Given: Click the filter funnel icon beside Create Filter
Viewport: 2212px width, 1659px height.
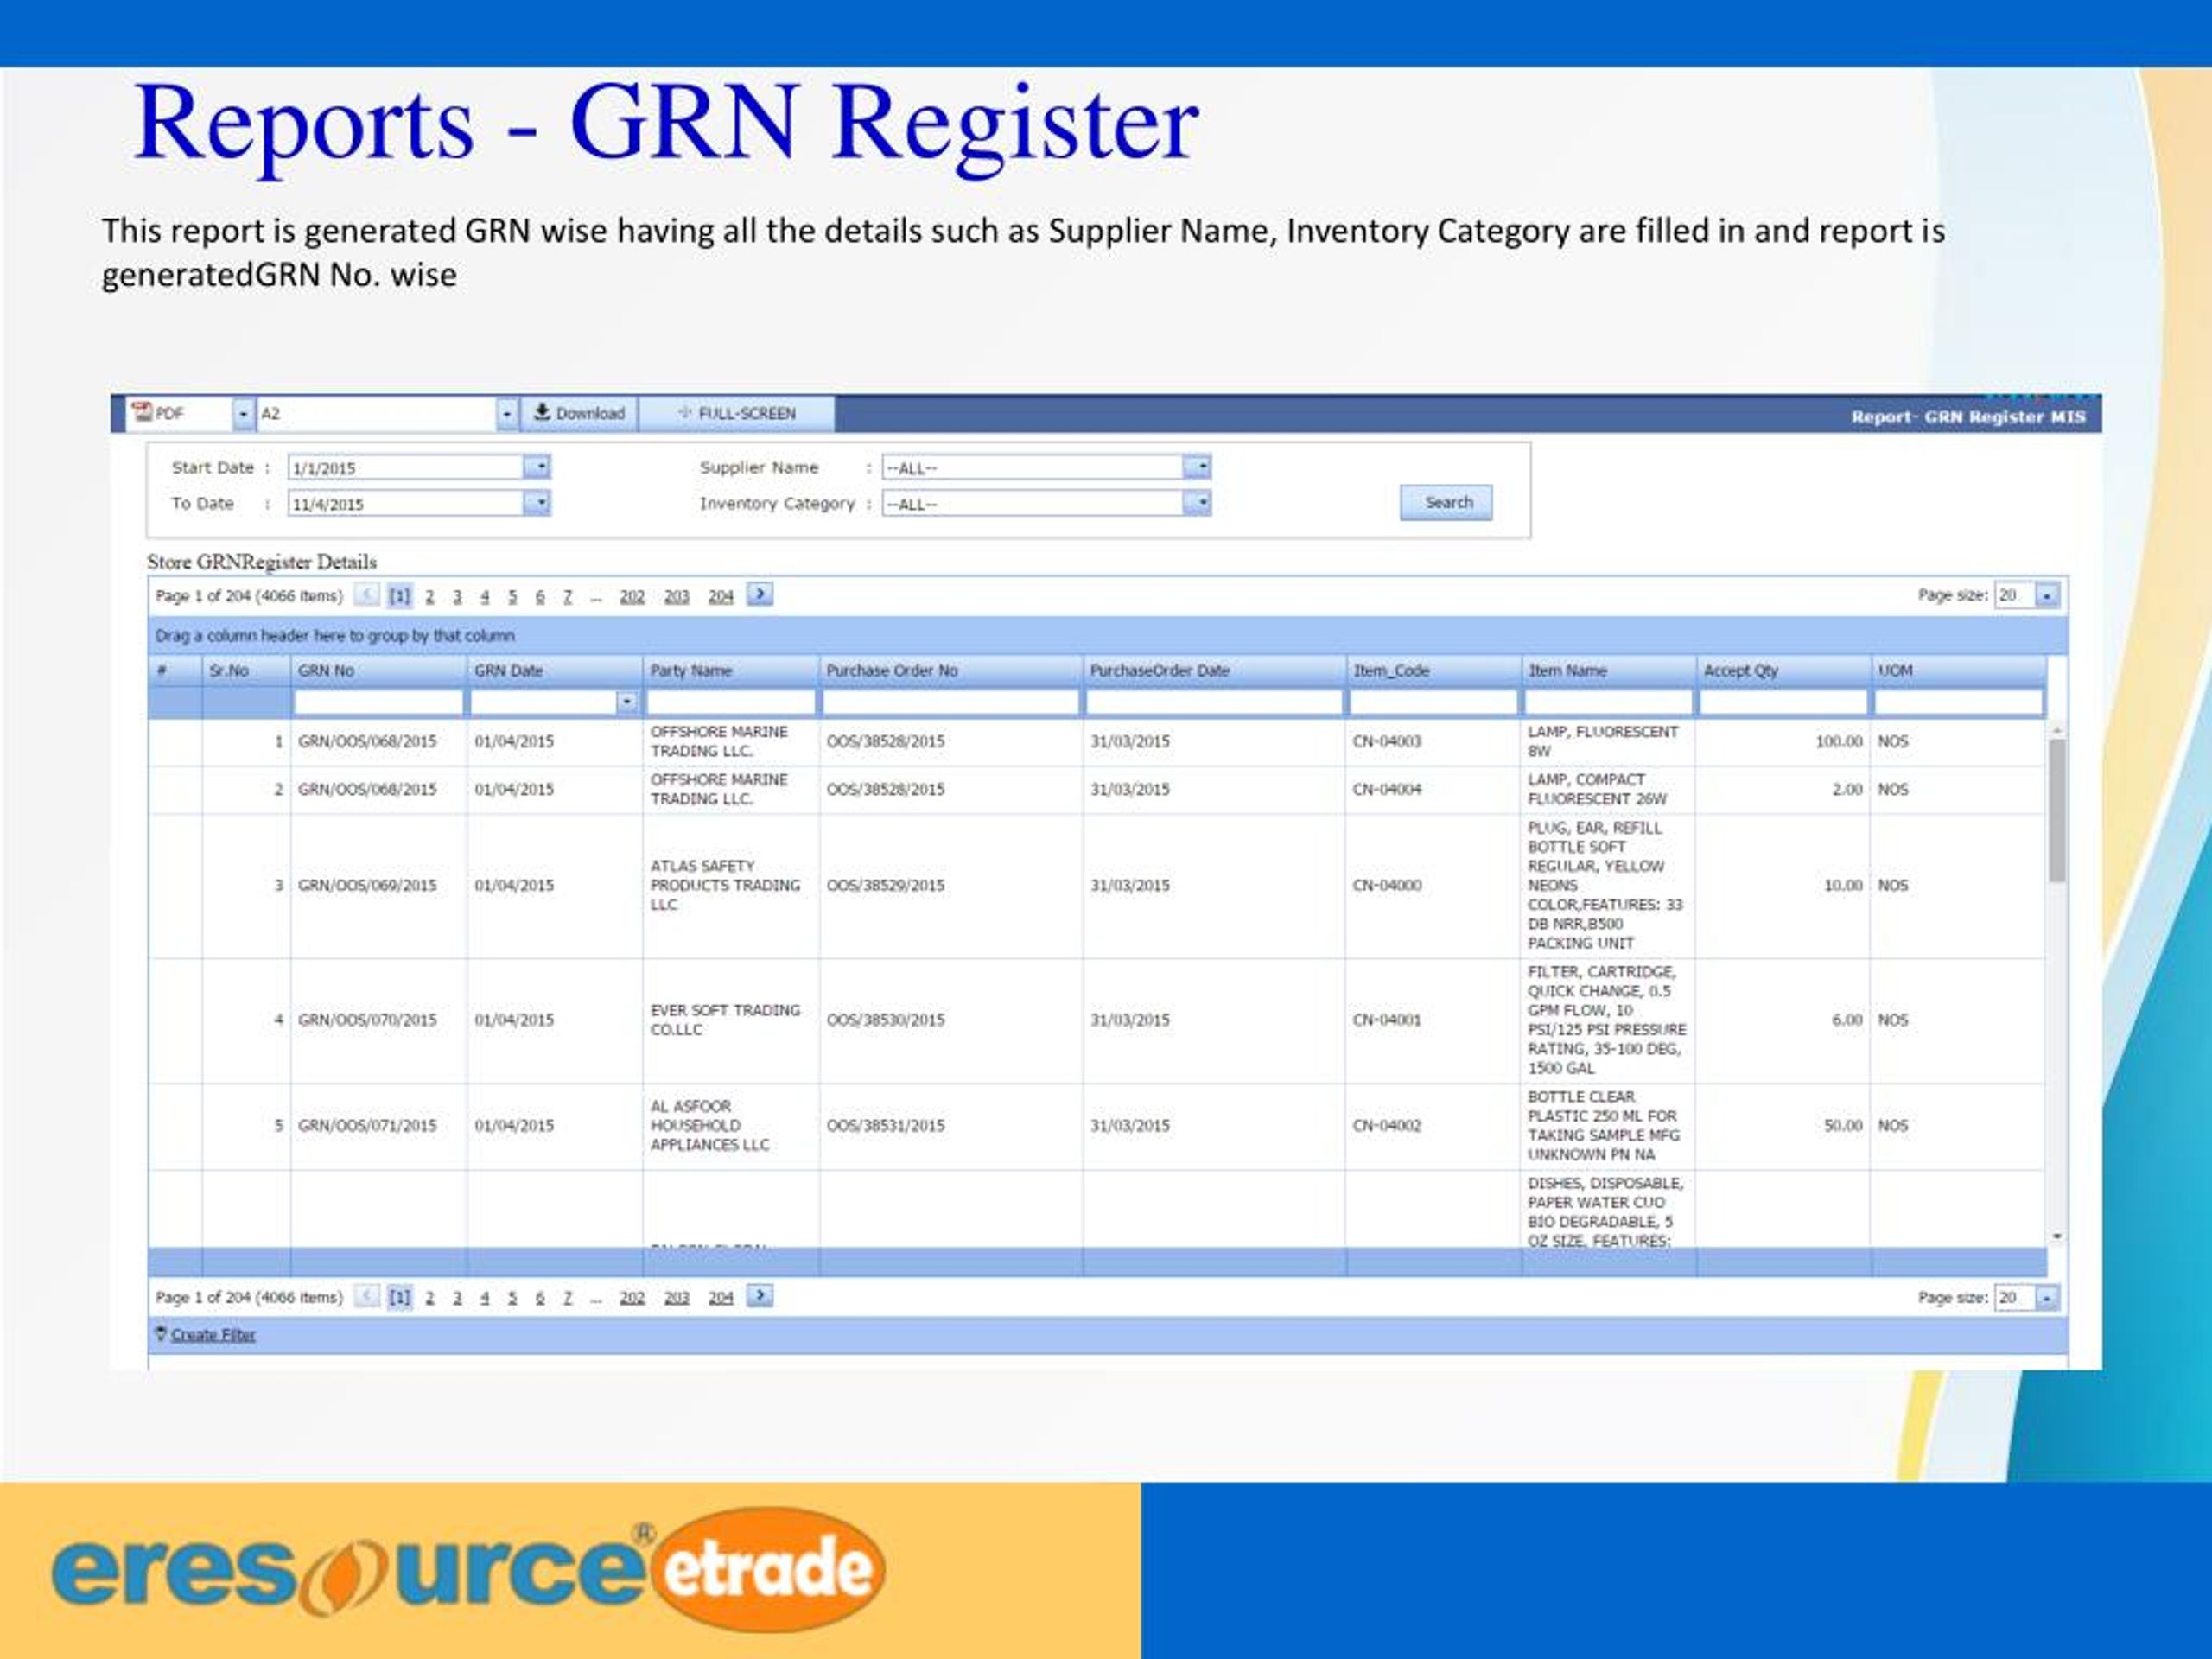Looking at the screenshot, I should pos(161,1333).
